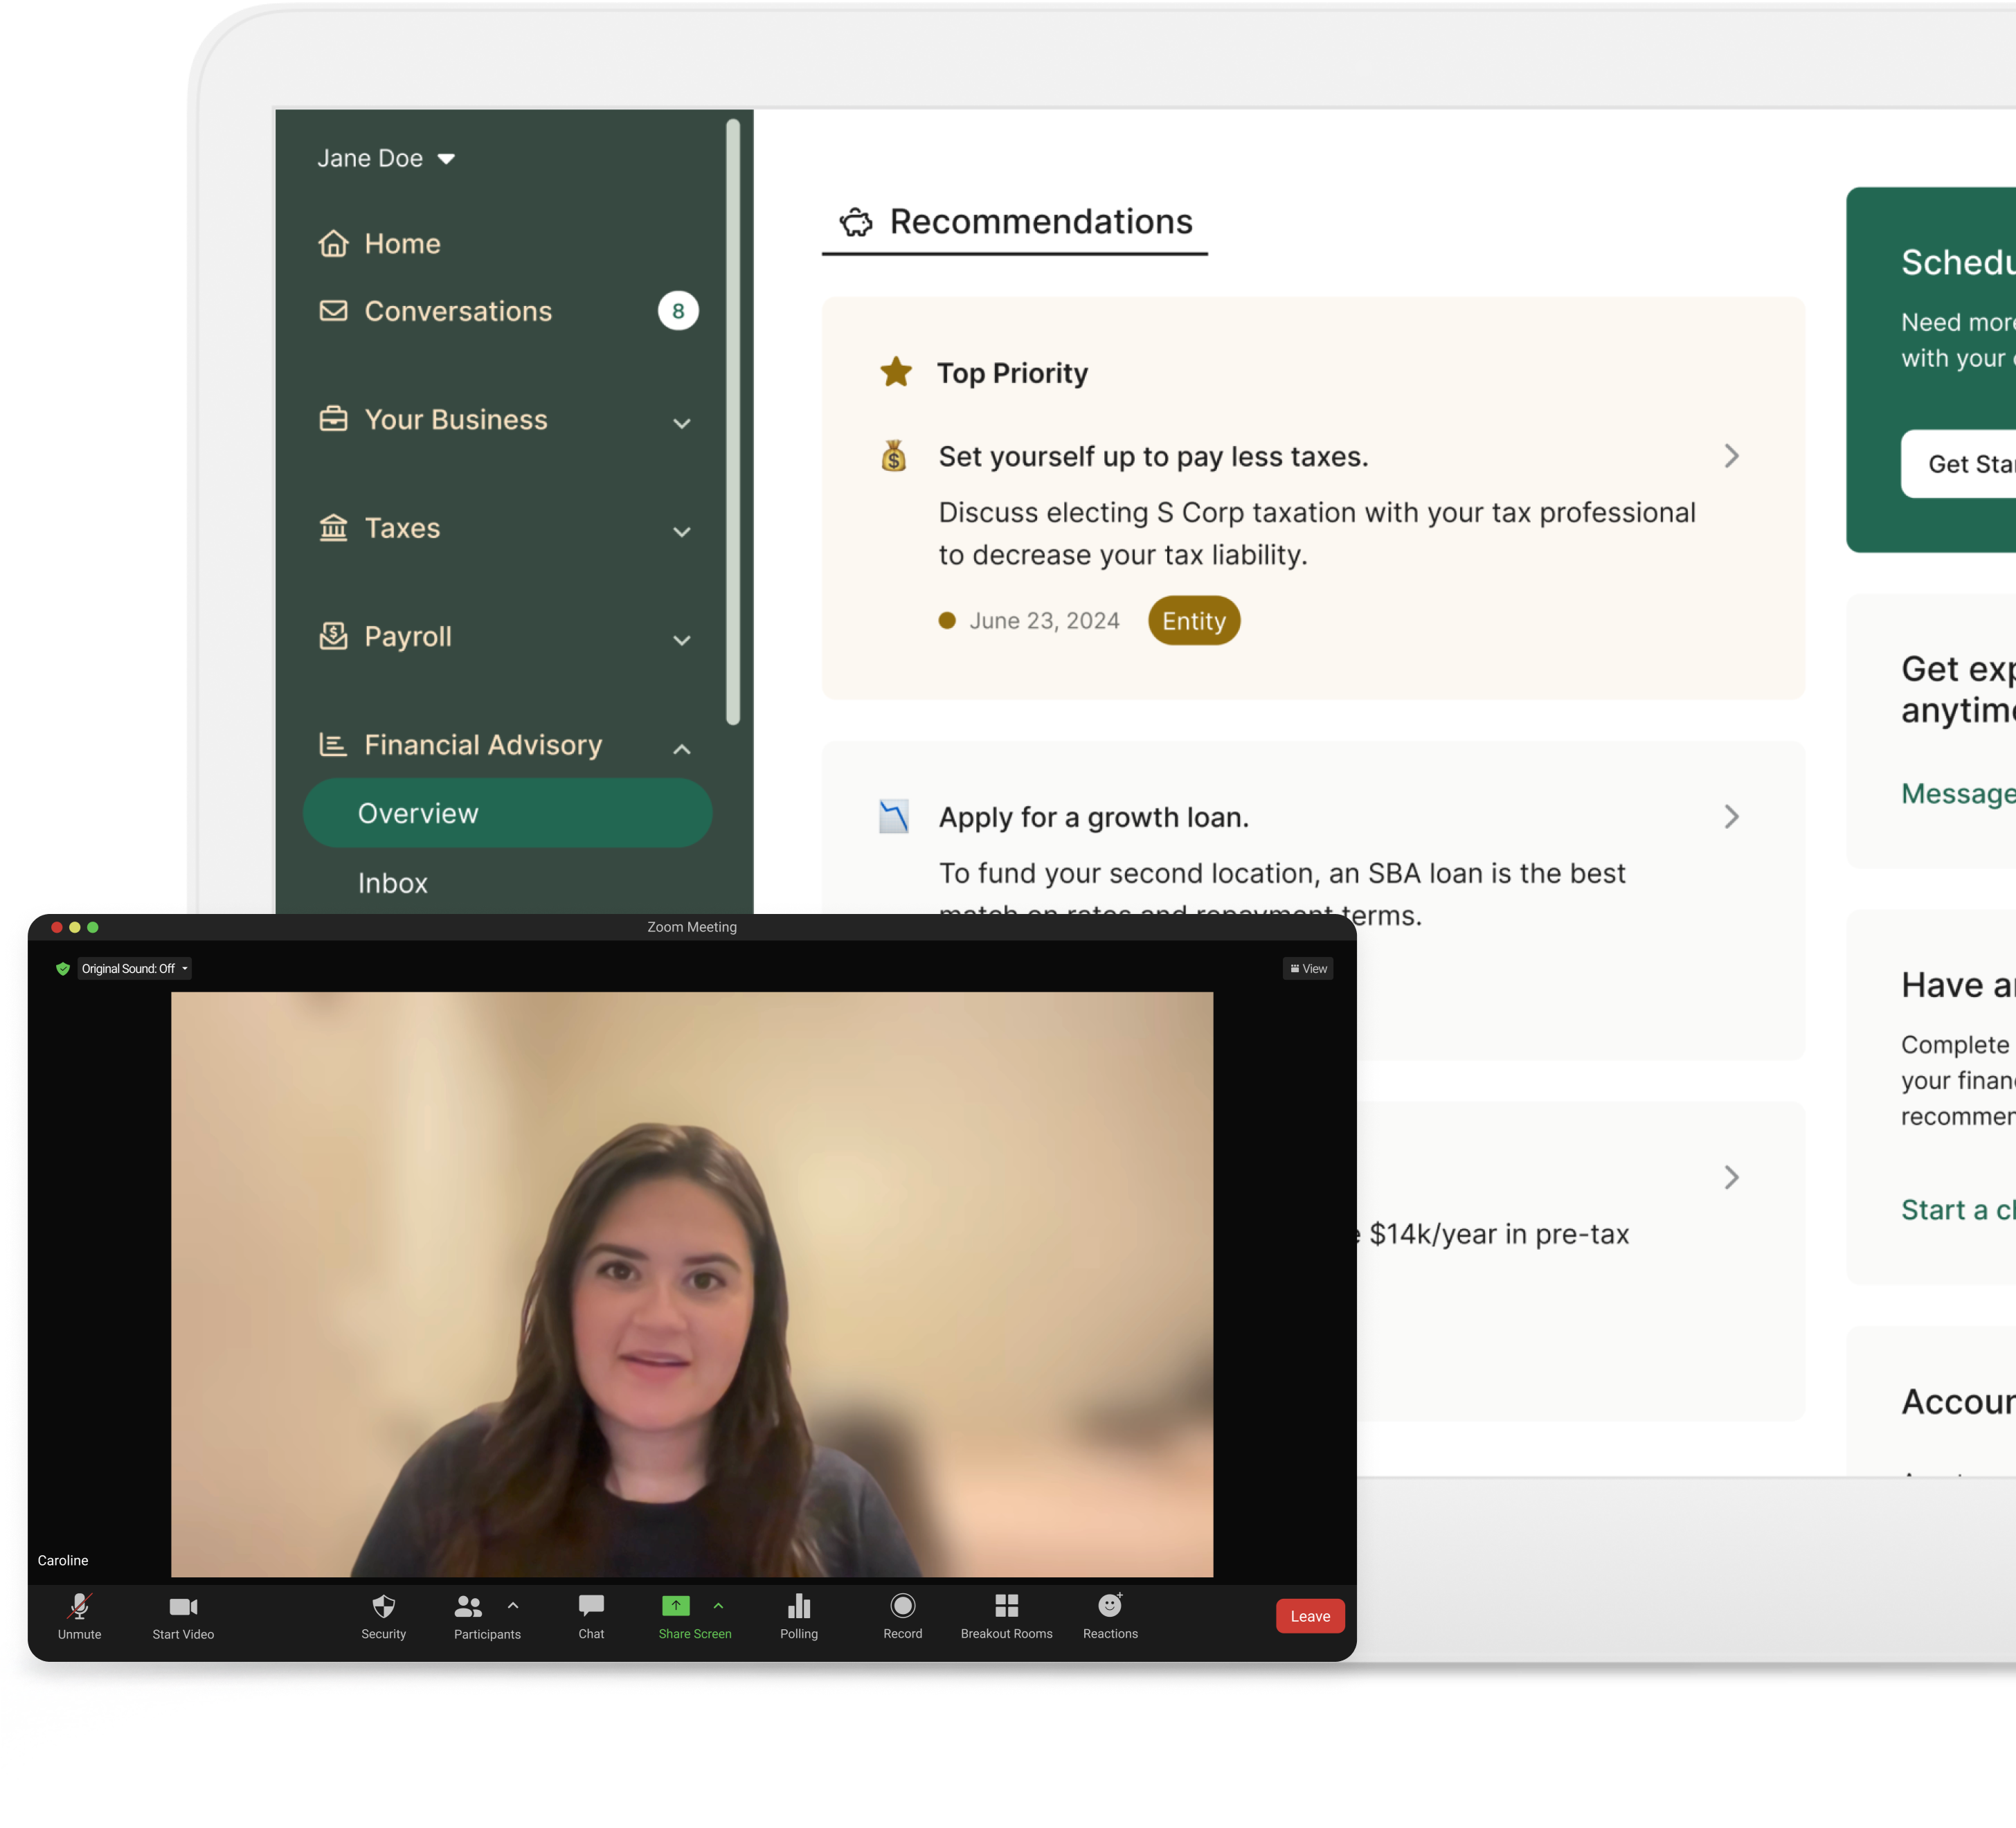Go to Conversations in sidebar
Screen dimensions: 2016x1828
tap(458, 311)
